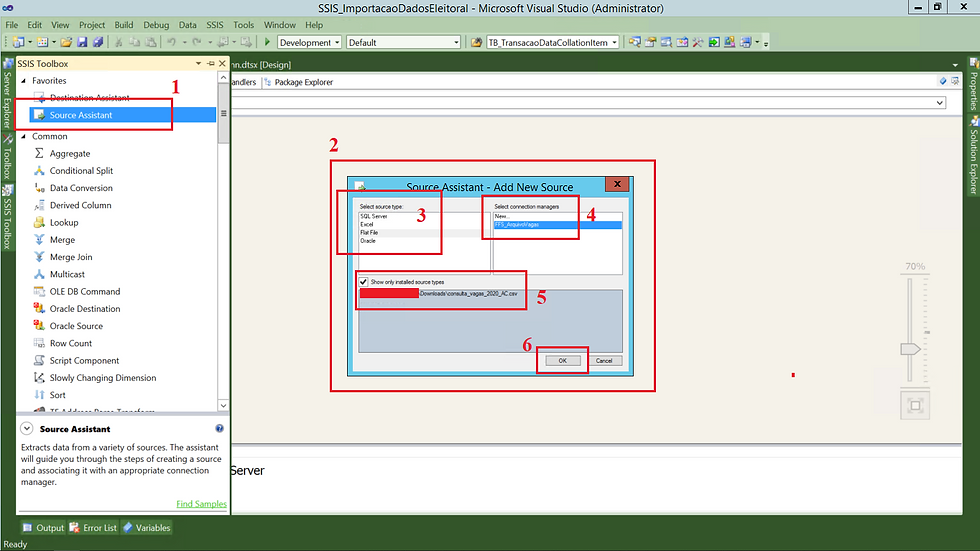Open the active documents list dropdown
Screen dimensions: 980x551
pyautogui.click(x=954, y=65)
